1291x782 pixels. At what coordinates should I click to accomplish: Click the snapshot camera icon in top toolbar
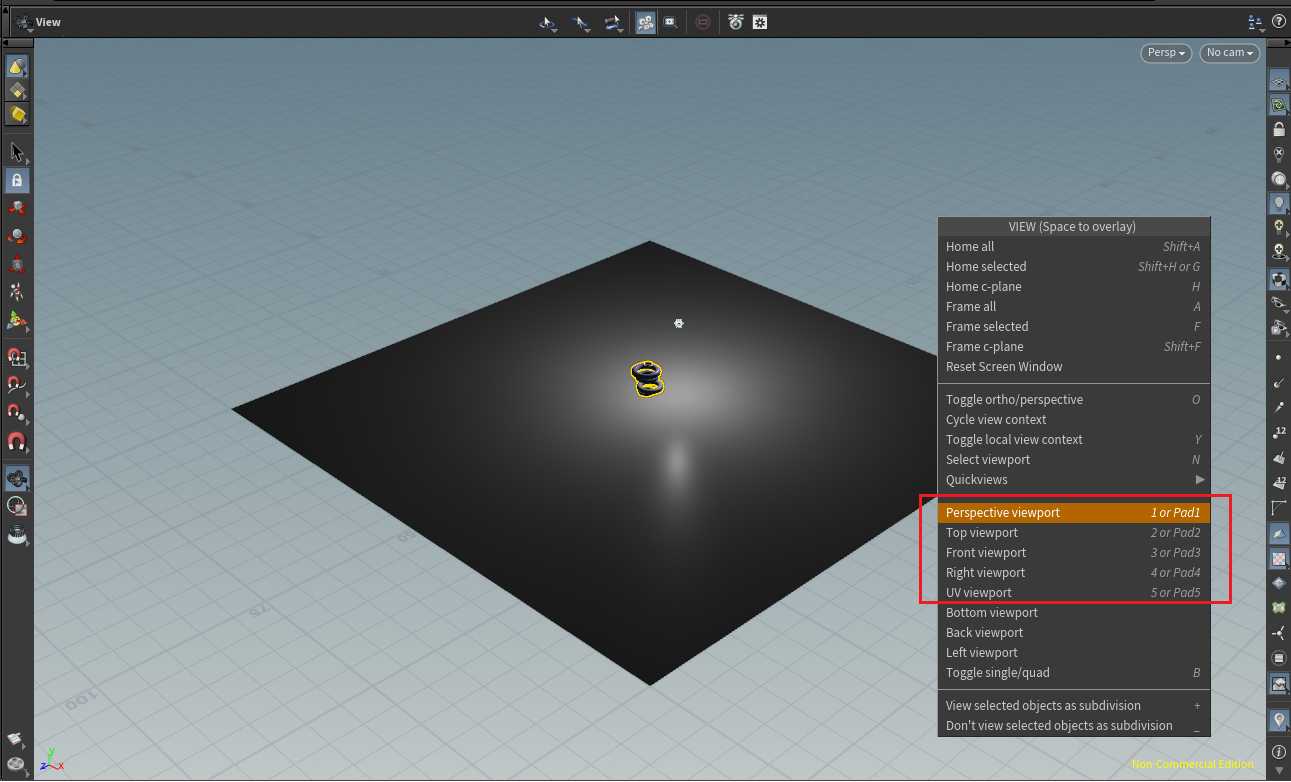coord(736,22)
